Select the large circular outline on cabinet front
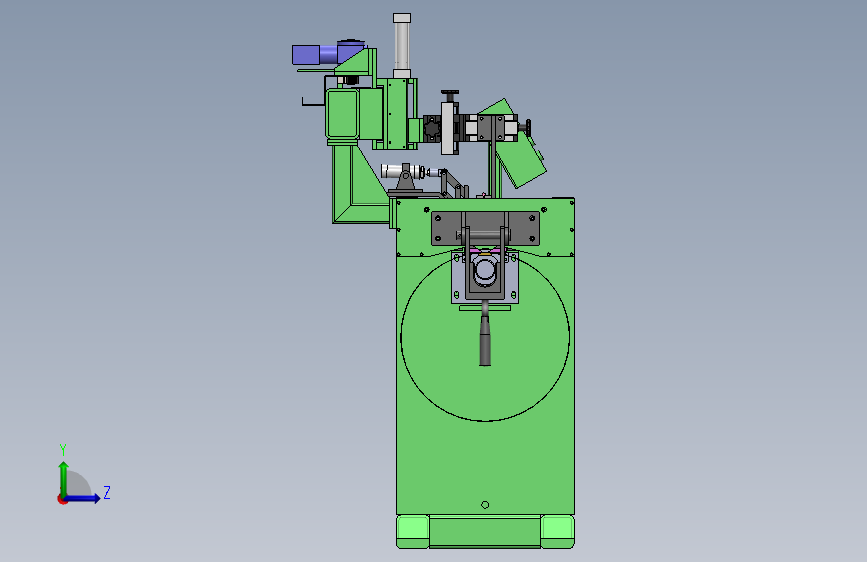The image size is (867, 562). pos(485,336)
